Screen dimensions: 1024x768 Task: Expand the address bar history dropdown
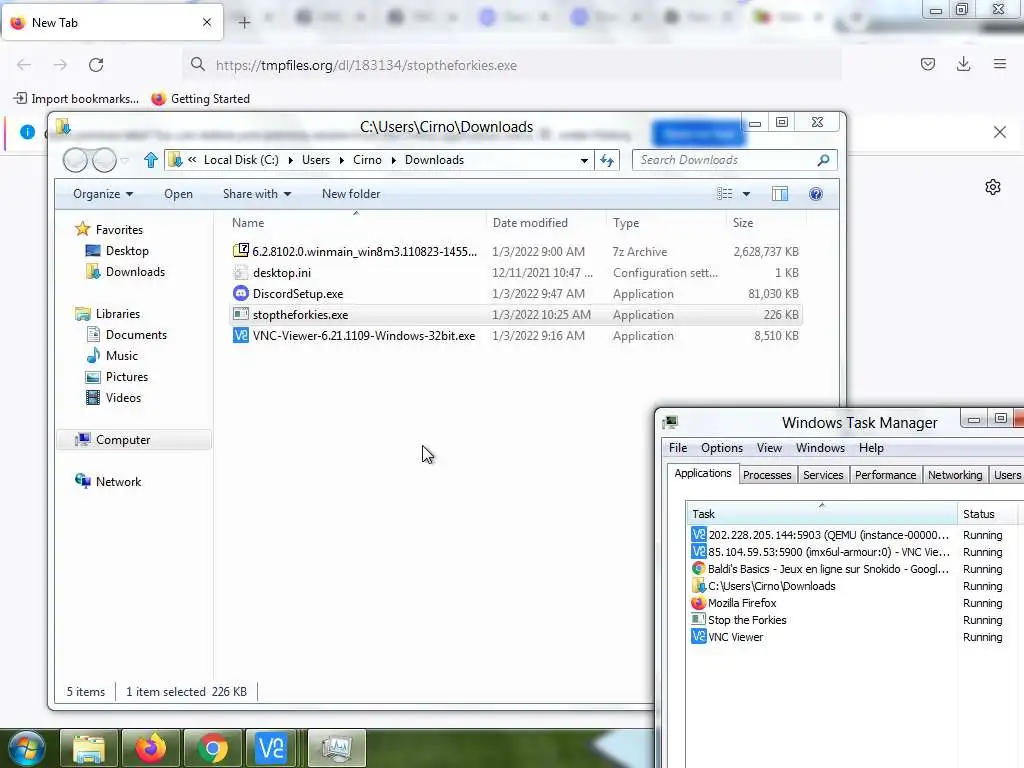pyautogui.click(x=584, y=161)
